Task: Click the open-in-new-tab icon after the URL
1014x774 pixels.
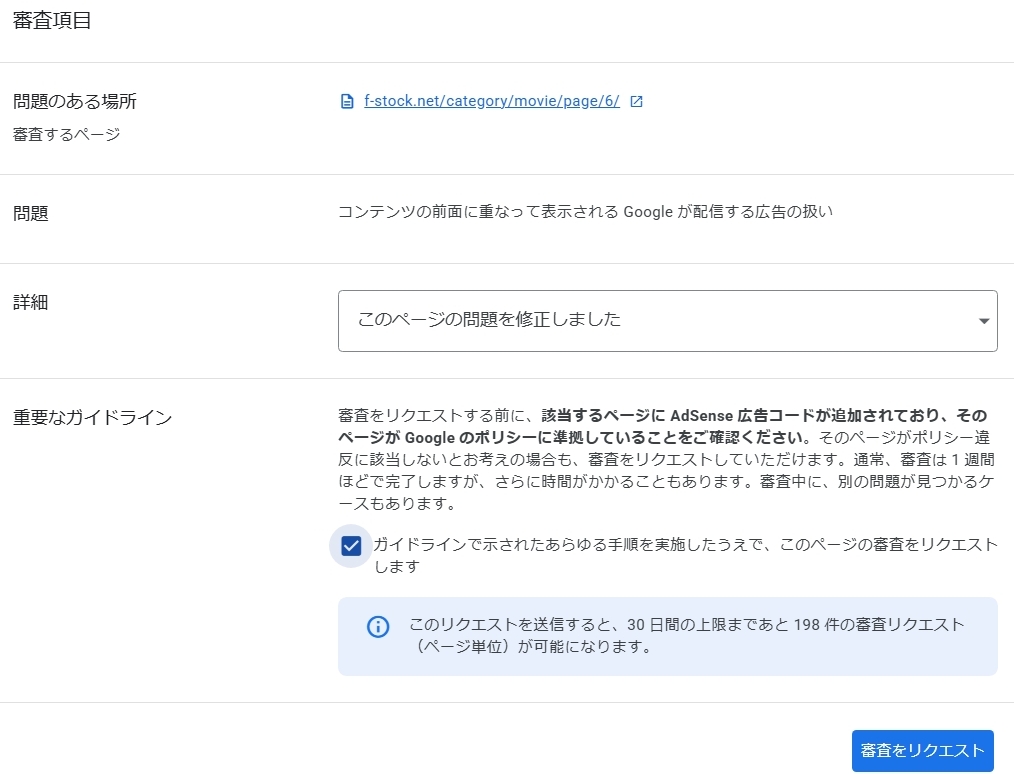Action: coord(637,101)
